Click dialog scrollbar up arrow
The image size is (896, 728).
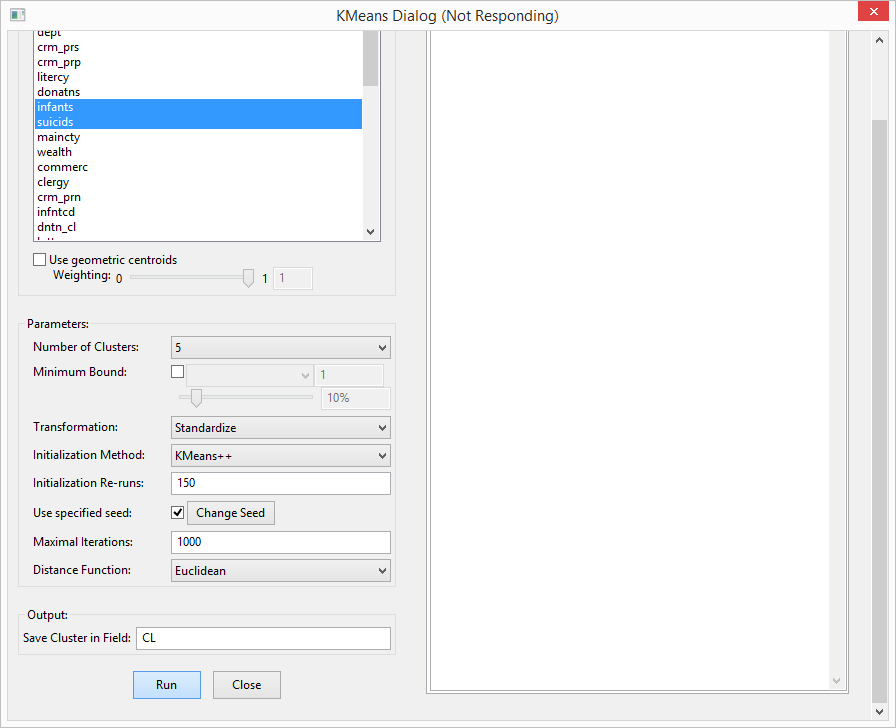879,40
